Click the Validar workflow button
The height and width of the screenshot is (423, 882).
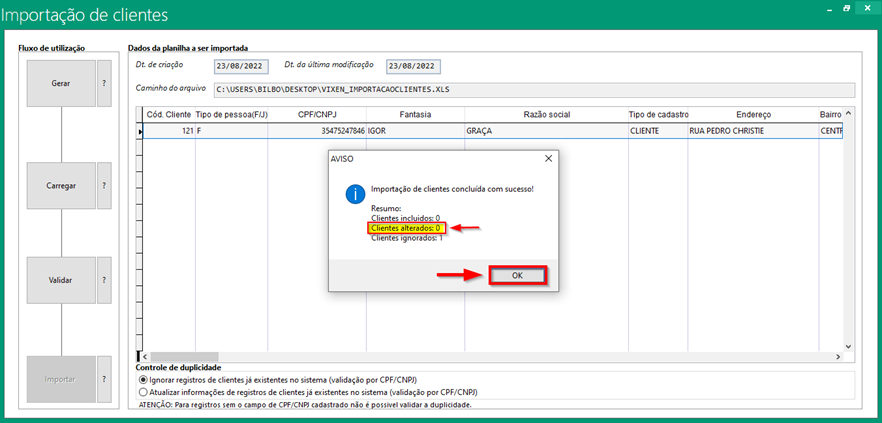tap(60, 280)
